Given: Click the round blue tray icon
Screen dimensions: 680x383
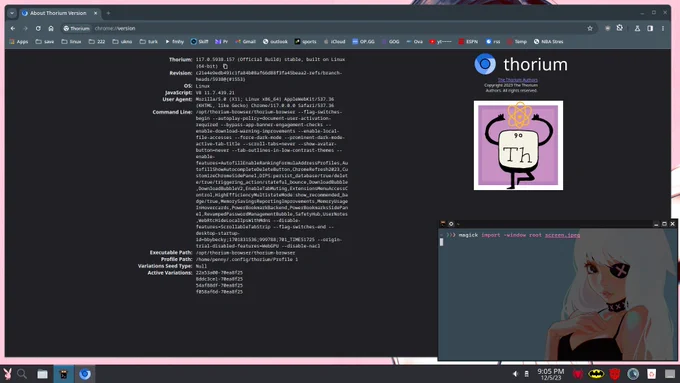Looking at the screenshot, I should 633,374.
